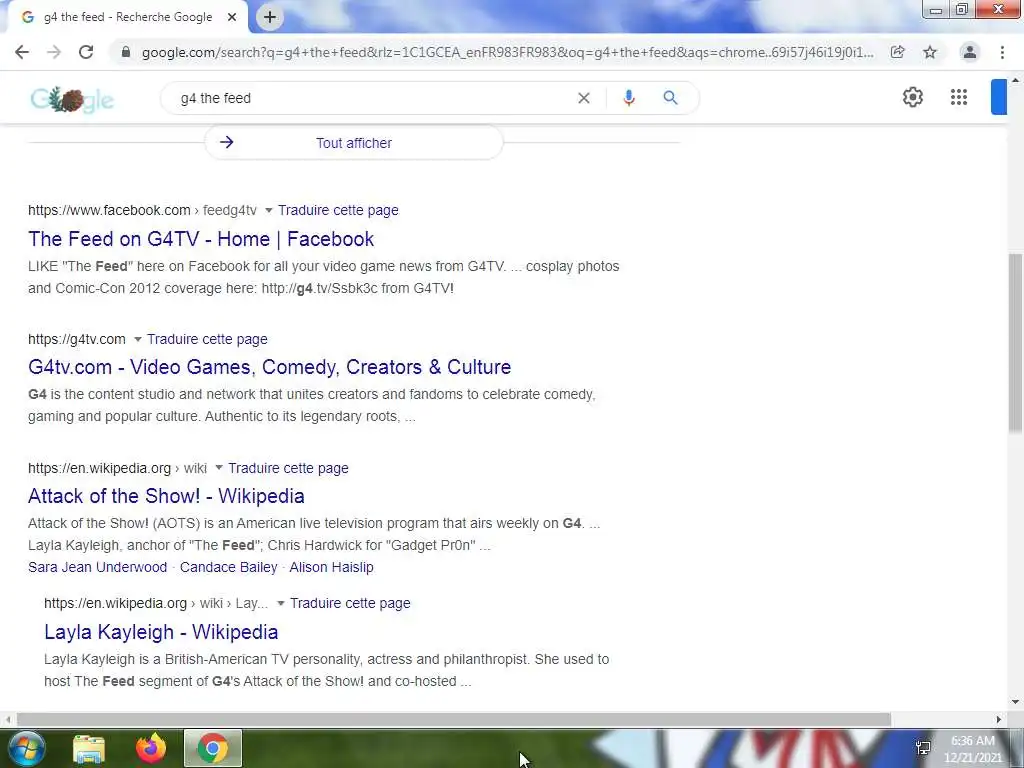Translate the Attack of the Show page

[288, 468]
